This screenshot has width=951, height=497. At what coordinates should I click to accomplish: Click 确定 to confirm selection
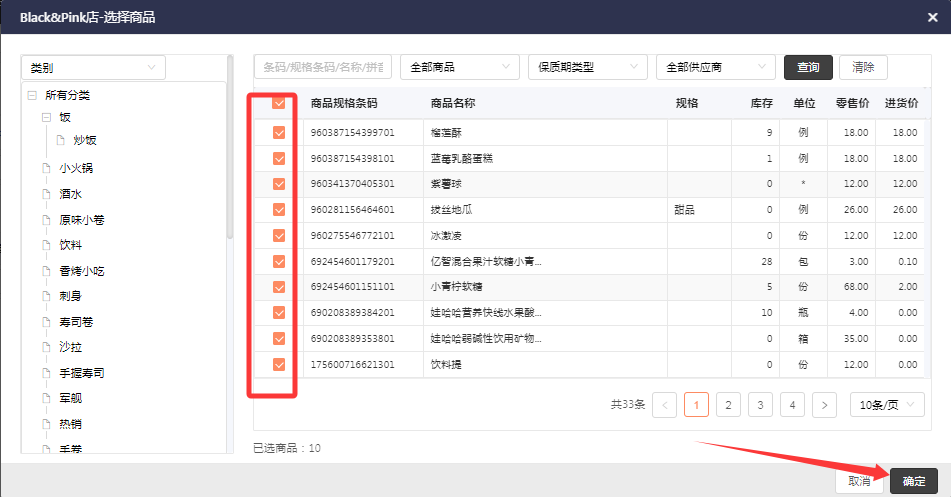tap(914, 481)
